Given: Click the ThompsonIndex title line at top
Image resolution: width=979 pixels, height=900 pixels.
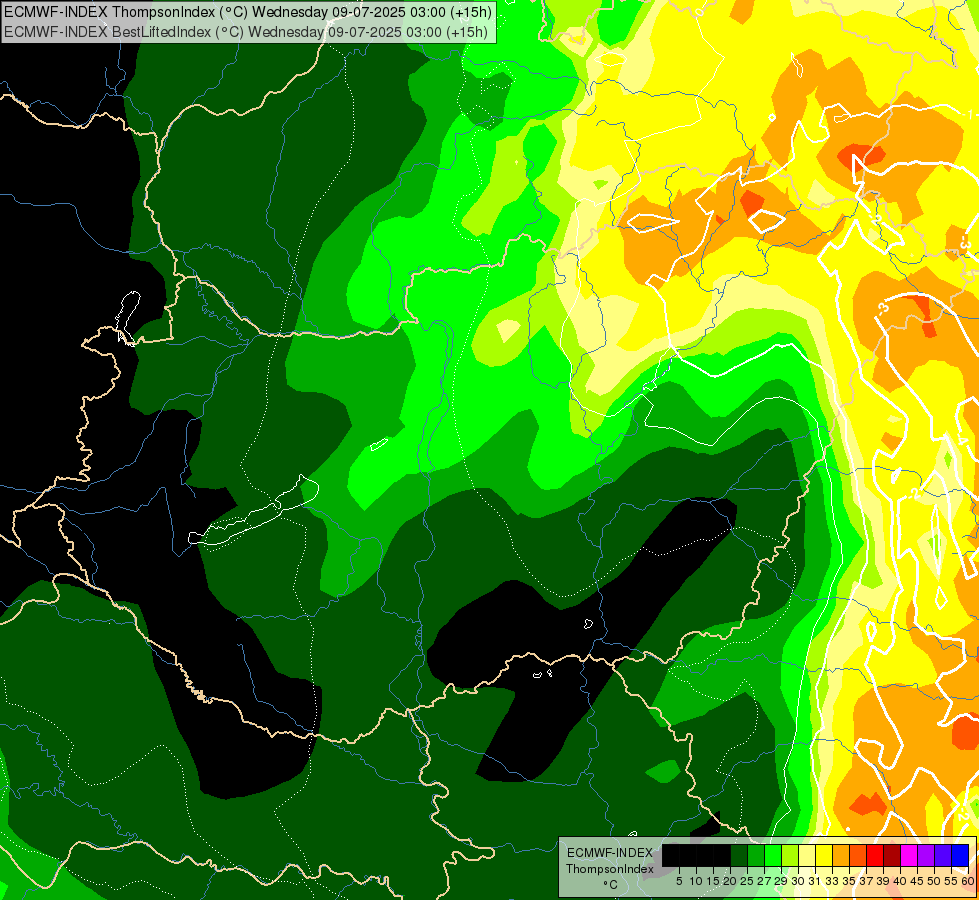Looking at the screenshot, I should click(x=248, y=11).
